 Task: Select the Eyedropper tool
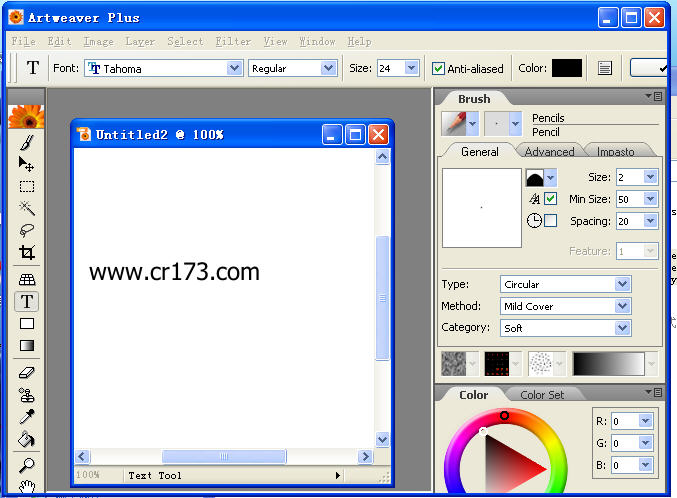[26, 417]
